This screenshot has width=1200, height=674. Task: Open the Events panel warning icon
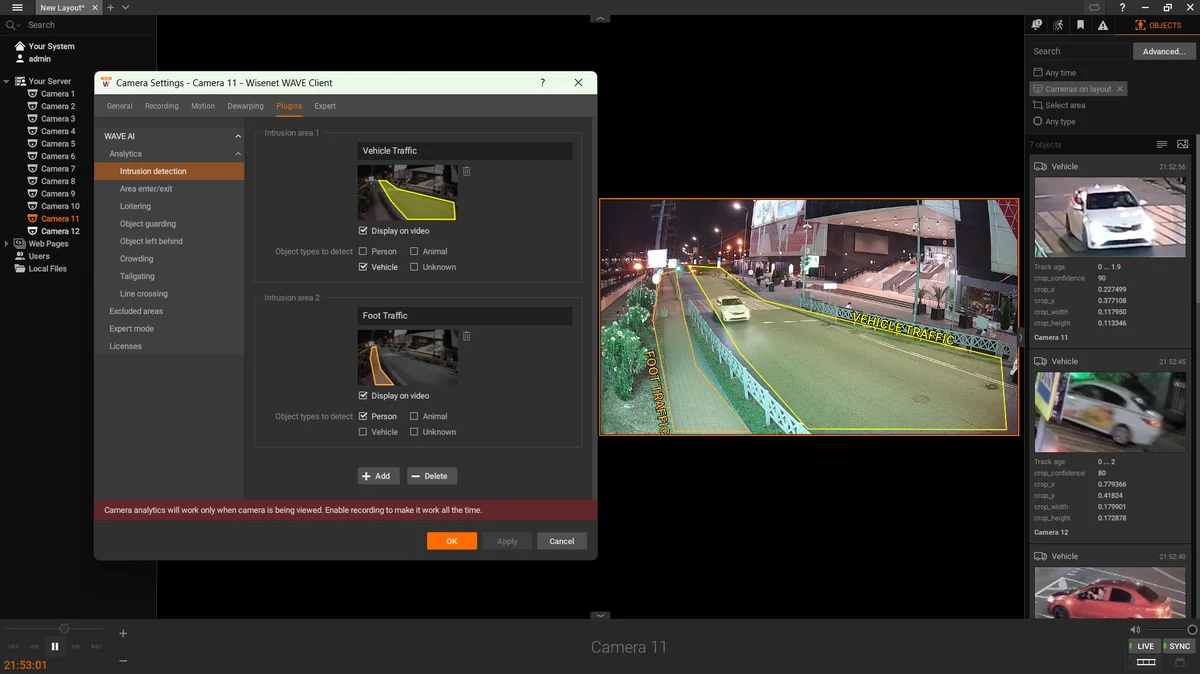[x=1101, y=24]
